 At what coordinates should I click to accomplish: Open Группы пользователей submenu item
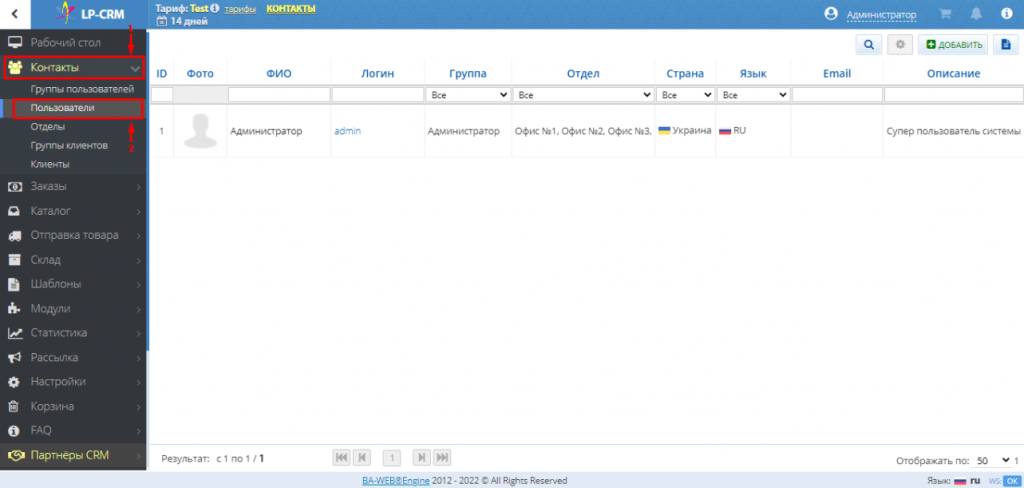(82, 89)
